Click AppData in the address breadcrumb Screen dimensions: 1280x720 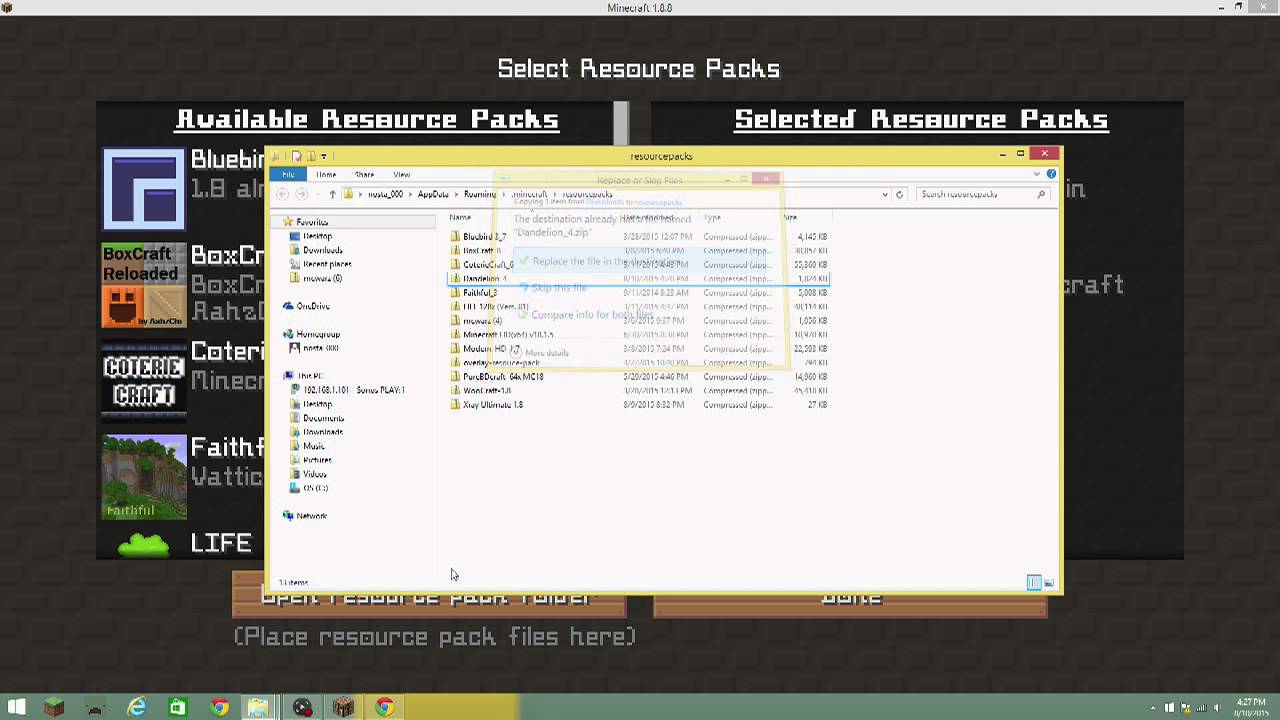(433, 194)
